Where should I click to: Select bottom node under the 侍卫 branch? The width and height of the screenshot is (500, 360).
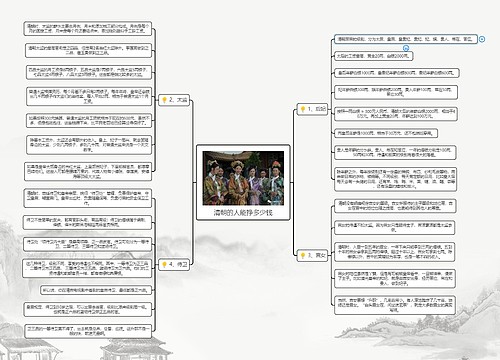pos(88,331)
